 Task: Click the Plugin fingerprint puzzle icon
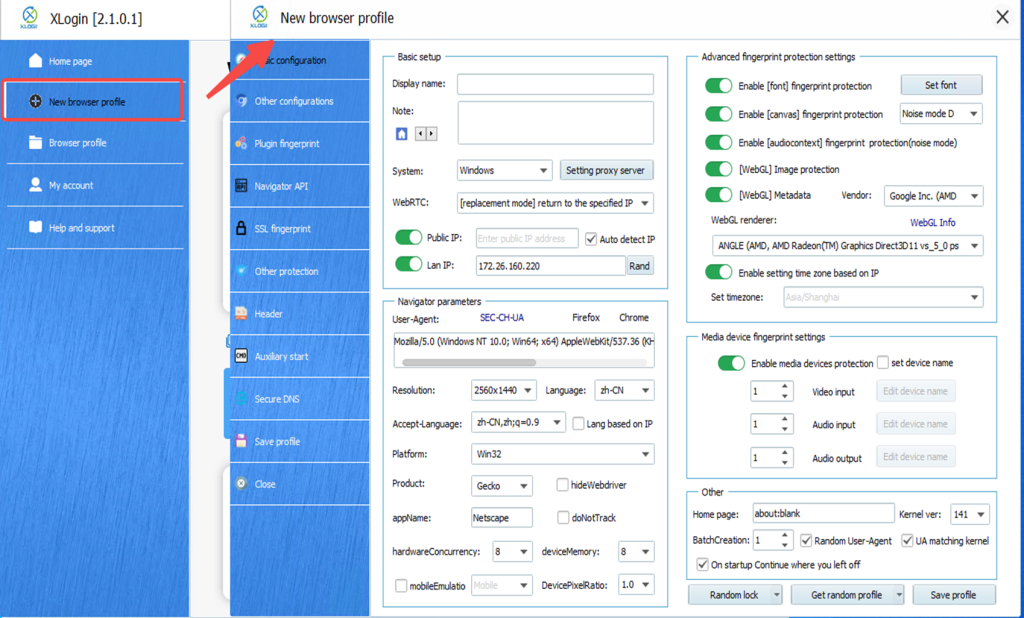(241, 144)
